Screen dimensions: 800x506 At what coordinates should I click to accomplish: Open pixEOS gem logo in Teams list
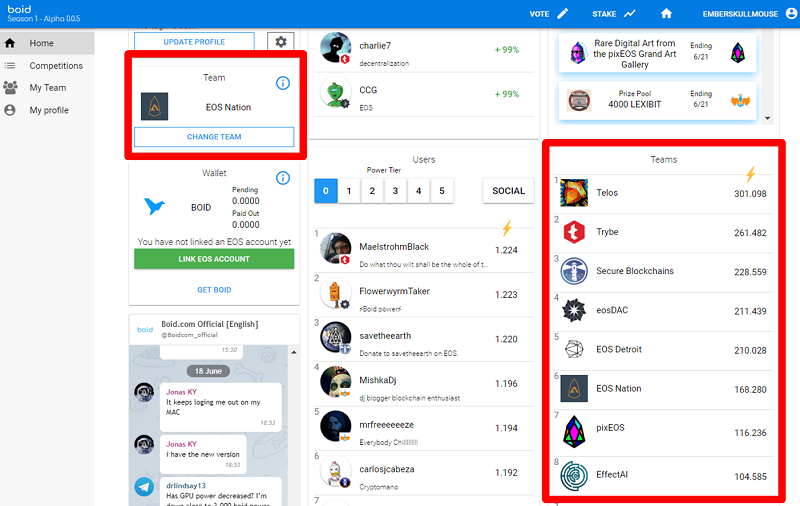point(574,432)
